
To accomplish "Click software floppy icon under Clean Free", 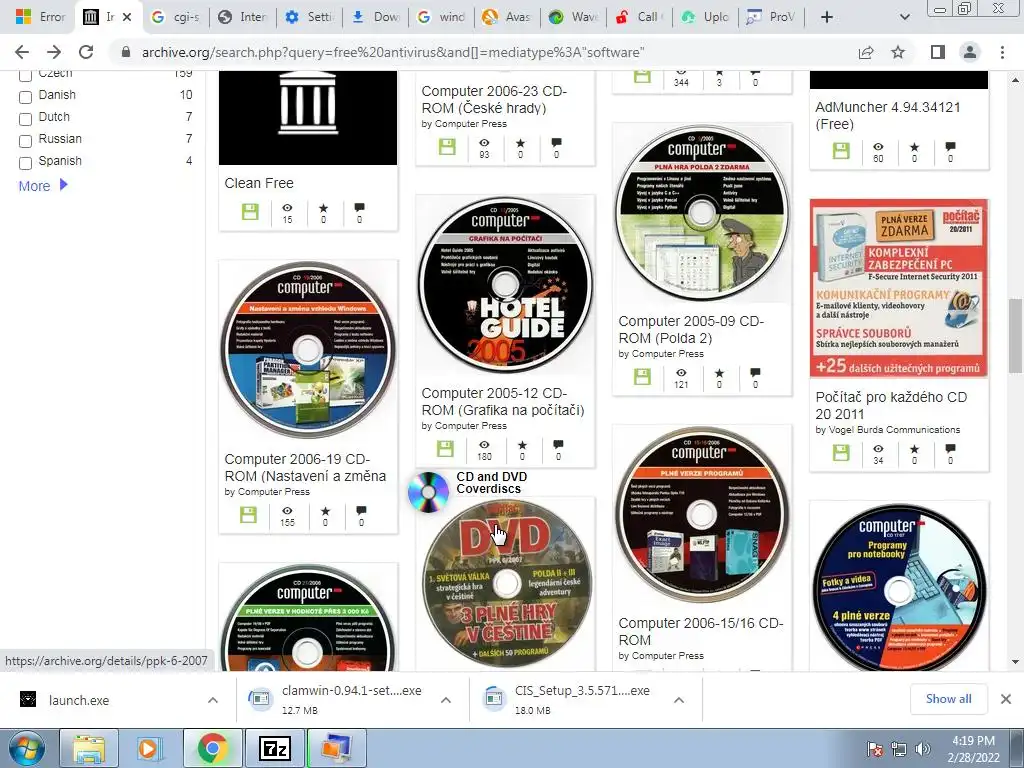I will coord(250,212).
